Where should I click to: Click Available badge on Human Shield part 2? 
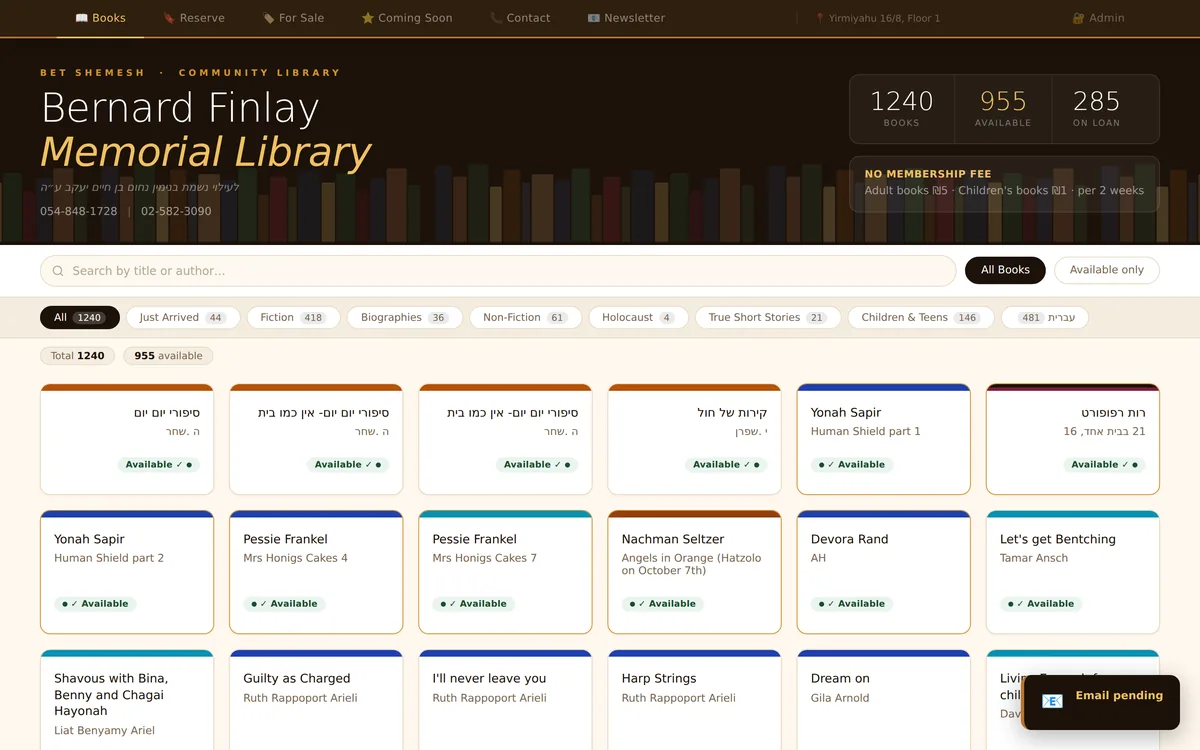pyautogui.click(x=95, y=604)
